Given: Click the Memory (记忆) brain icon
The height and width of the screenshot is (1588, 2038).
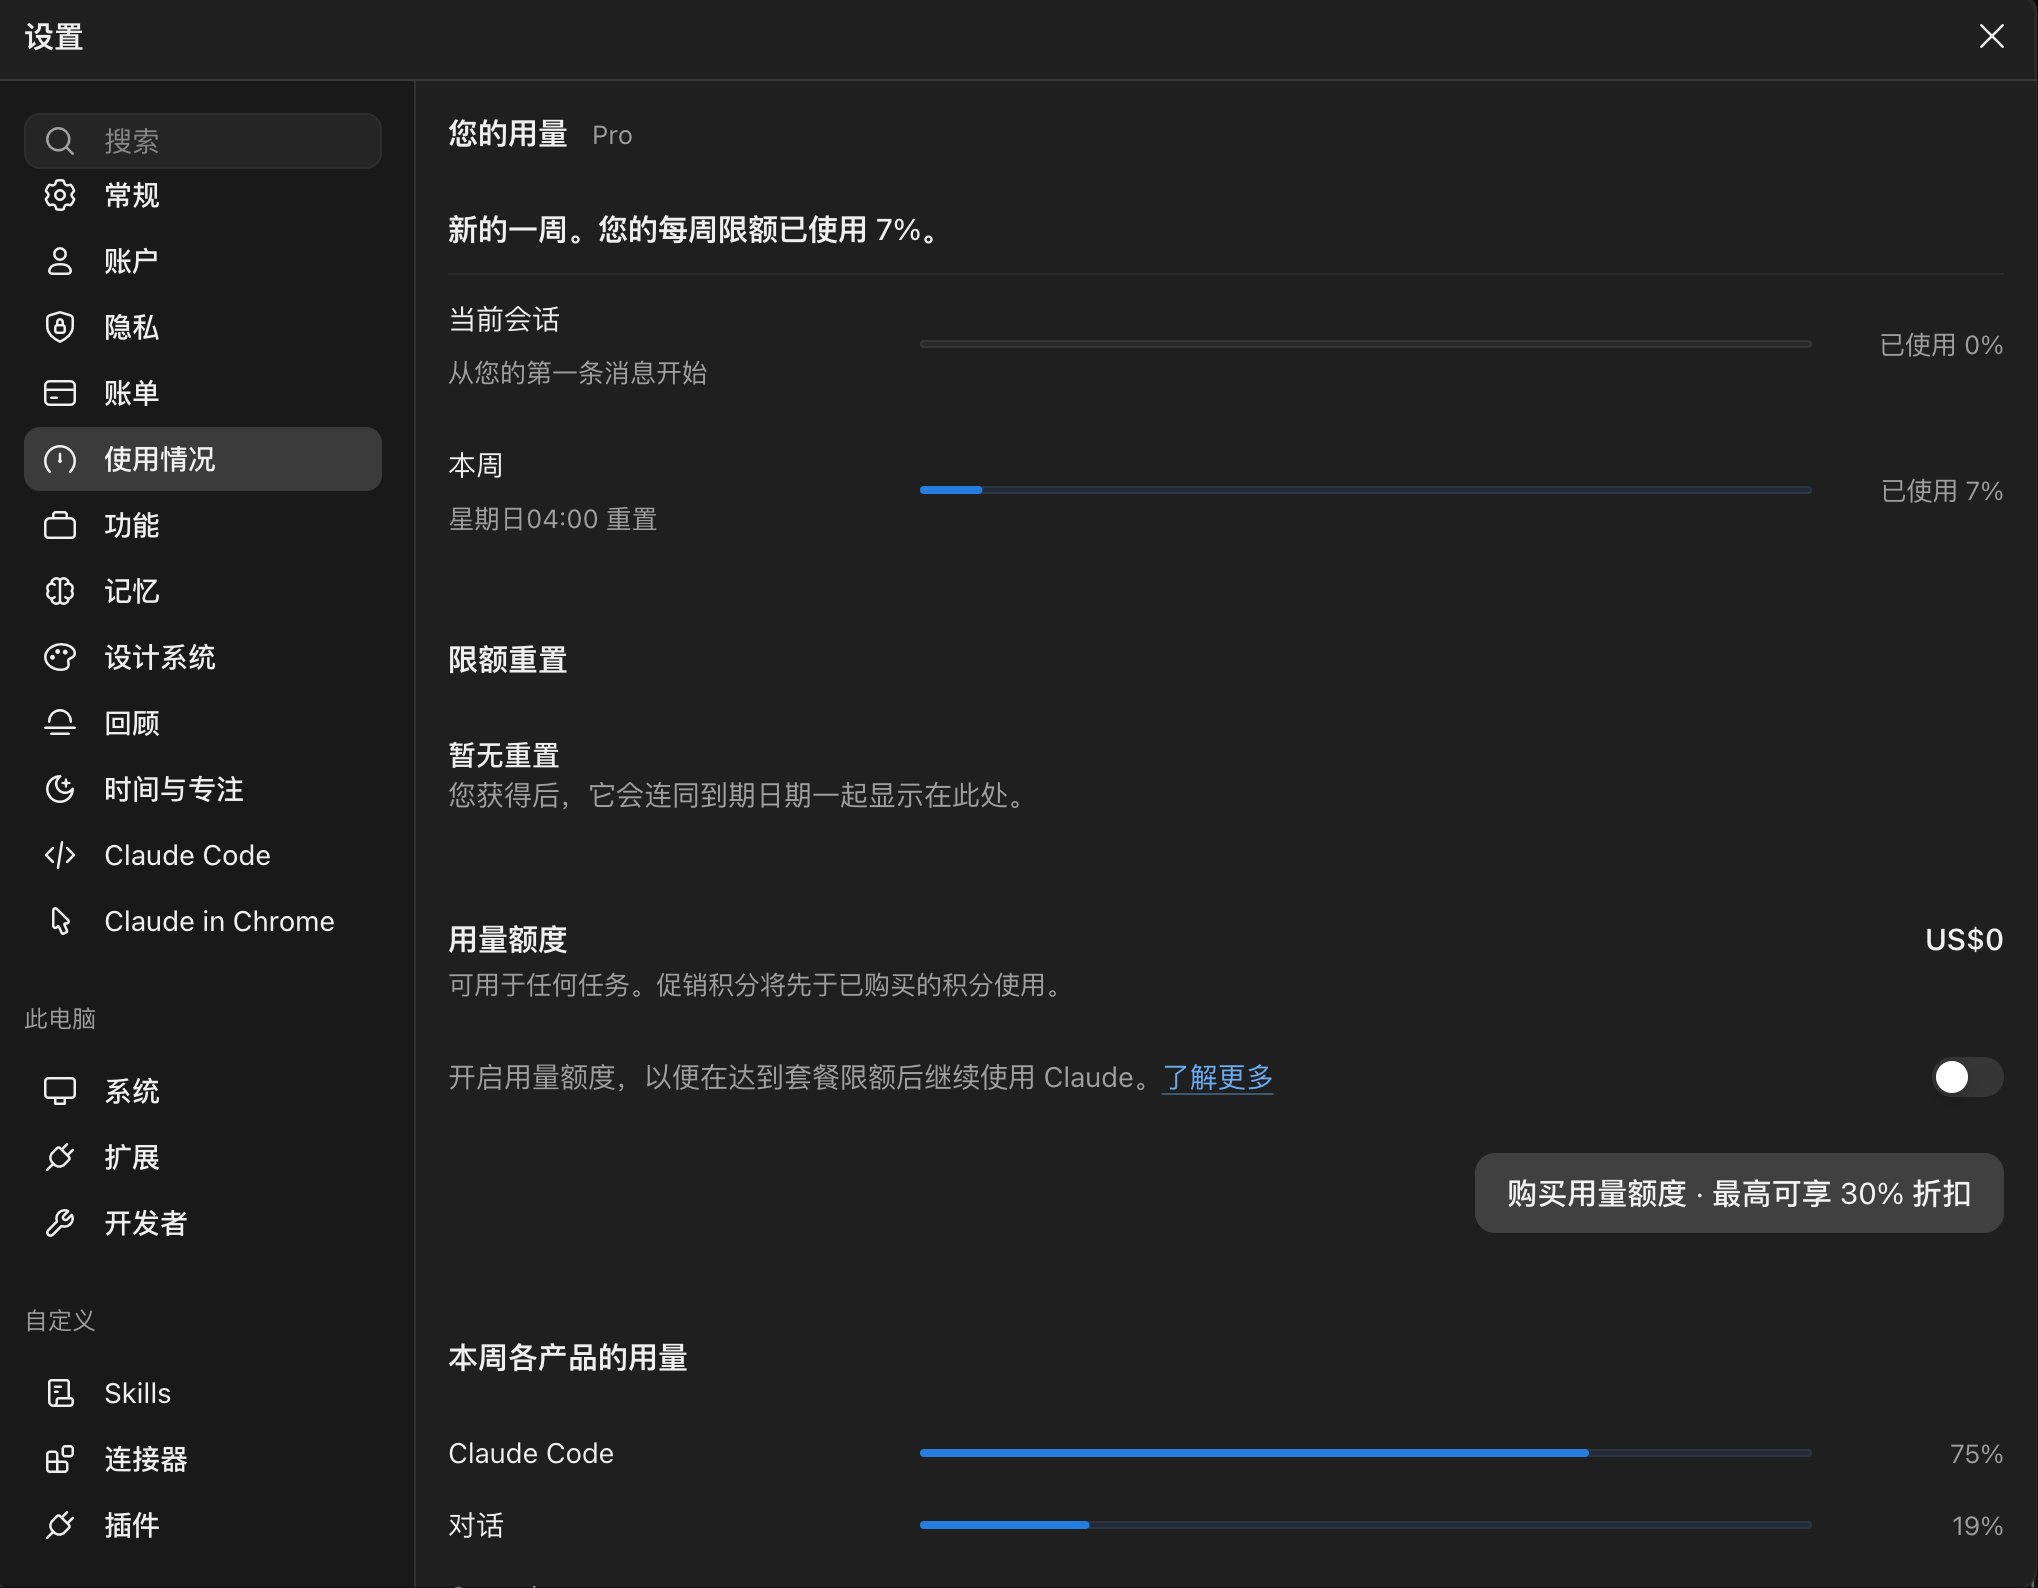Looking at the screenshot, I should tap(60, 591).
